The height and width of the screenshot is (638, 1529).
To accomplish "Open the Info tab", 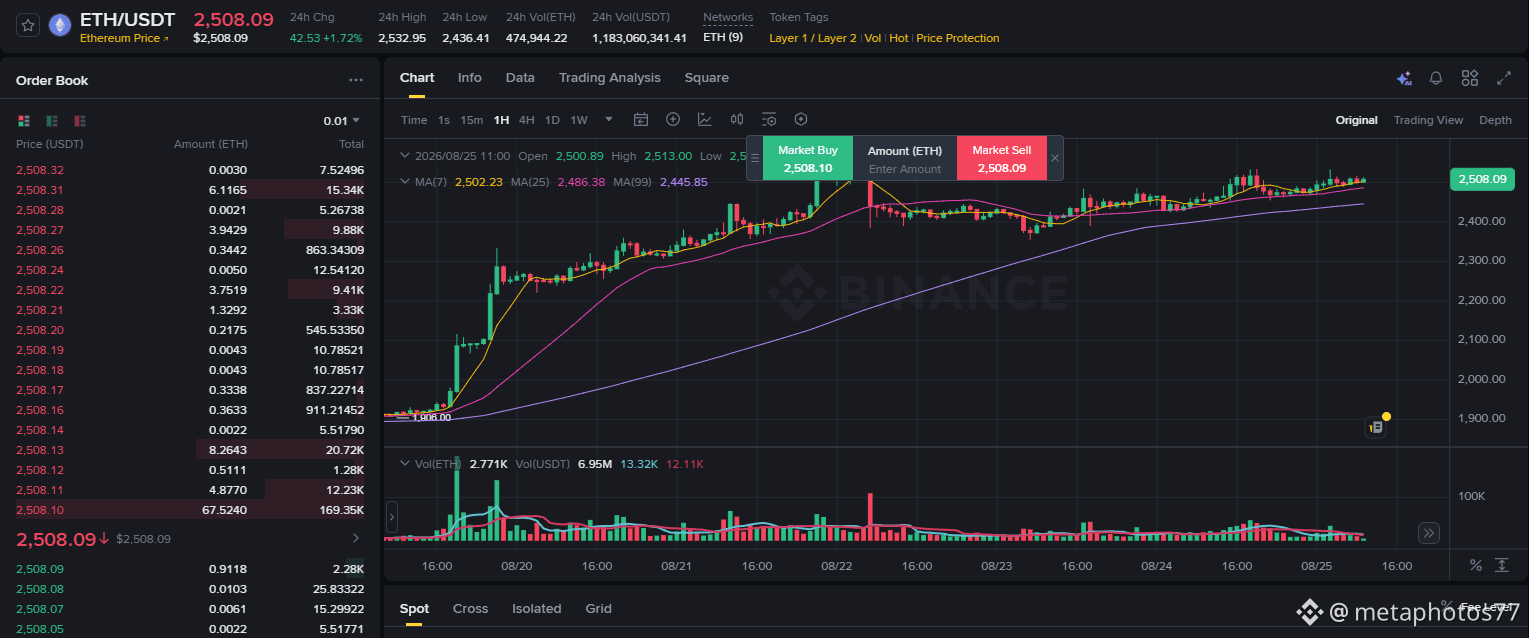I will (x=470, y=78).
